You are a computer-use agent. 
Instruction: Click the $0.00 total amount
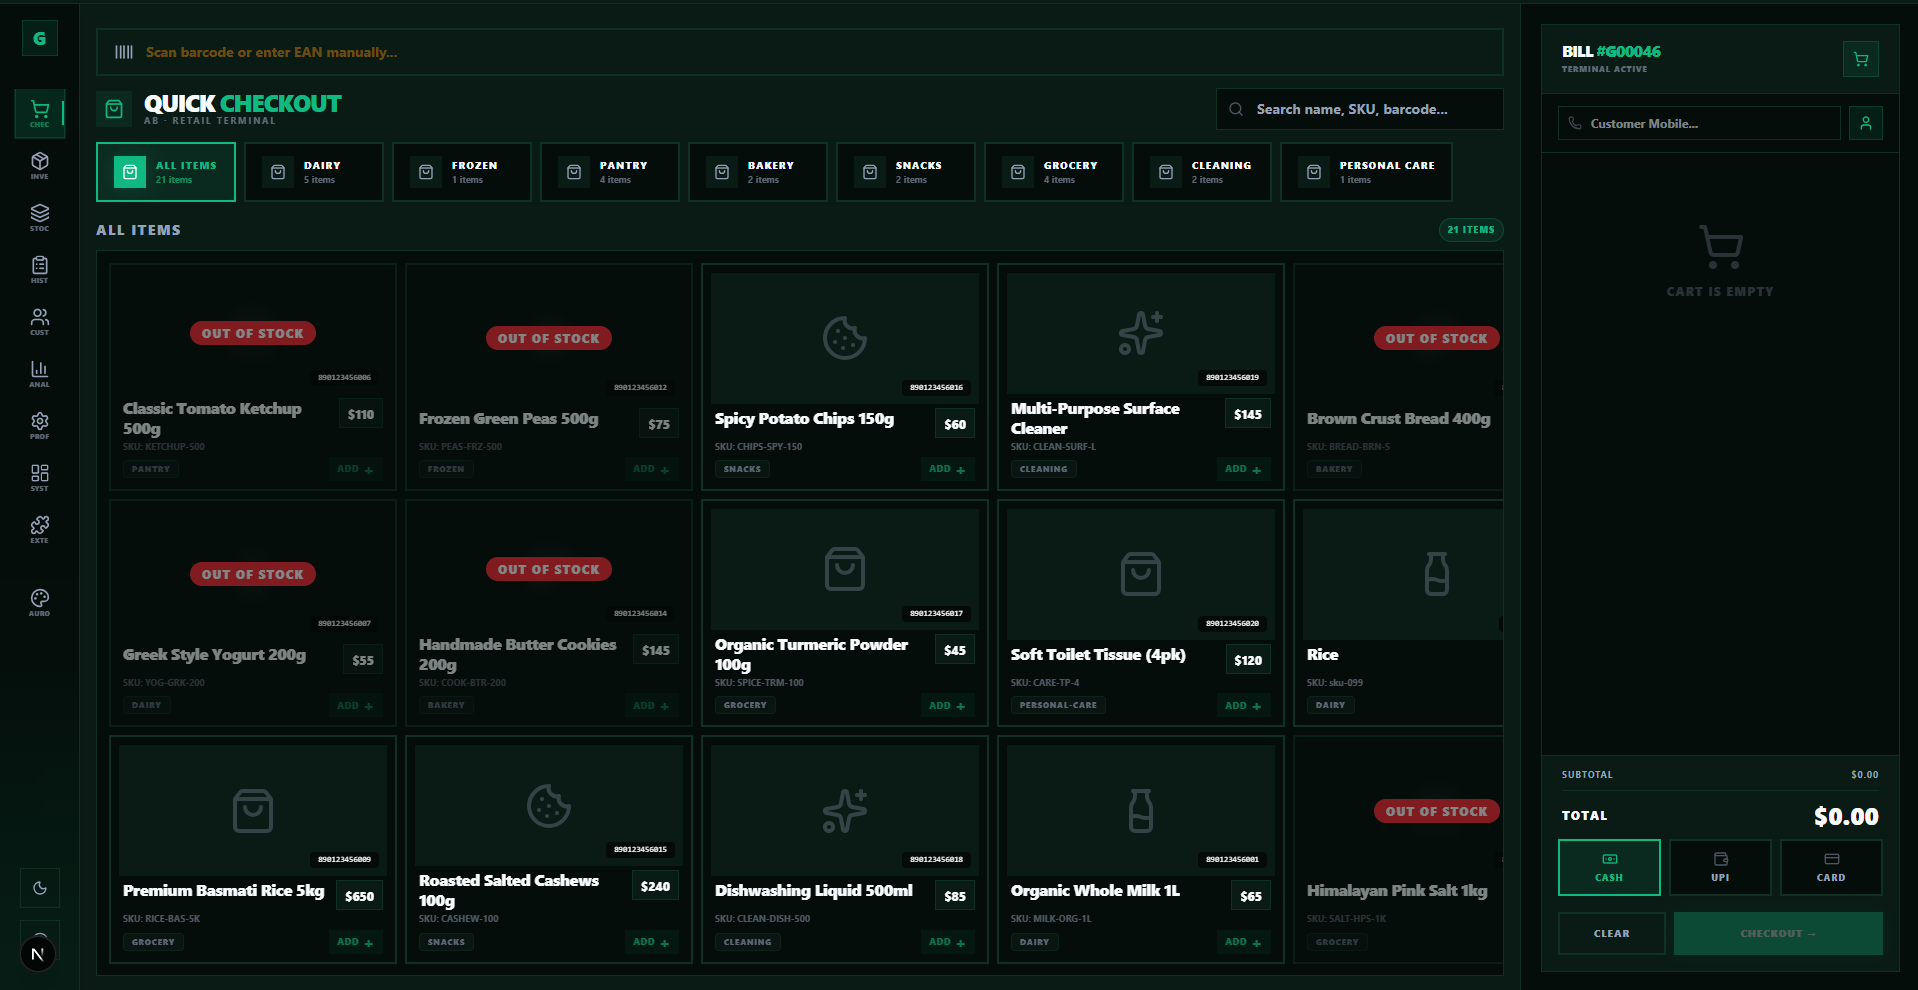click(x=1846, y=816)
